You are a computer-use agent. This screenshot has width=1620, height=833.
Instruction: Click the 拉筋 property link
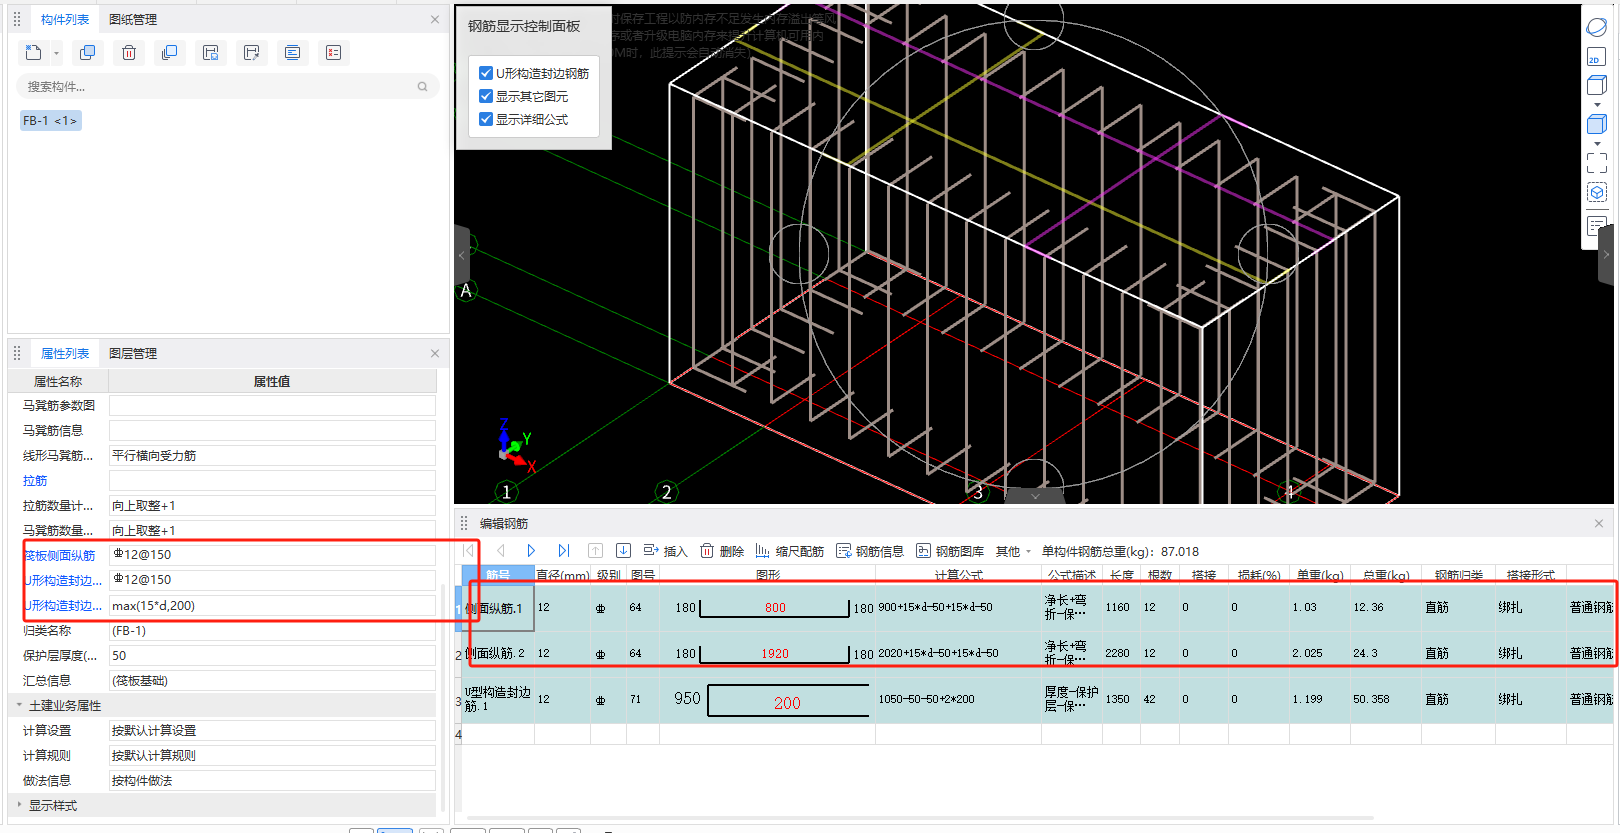[x=35, y=481]
